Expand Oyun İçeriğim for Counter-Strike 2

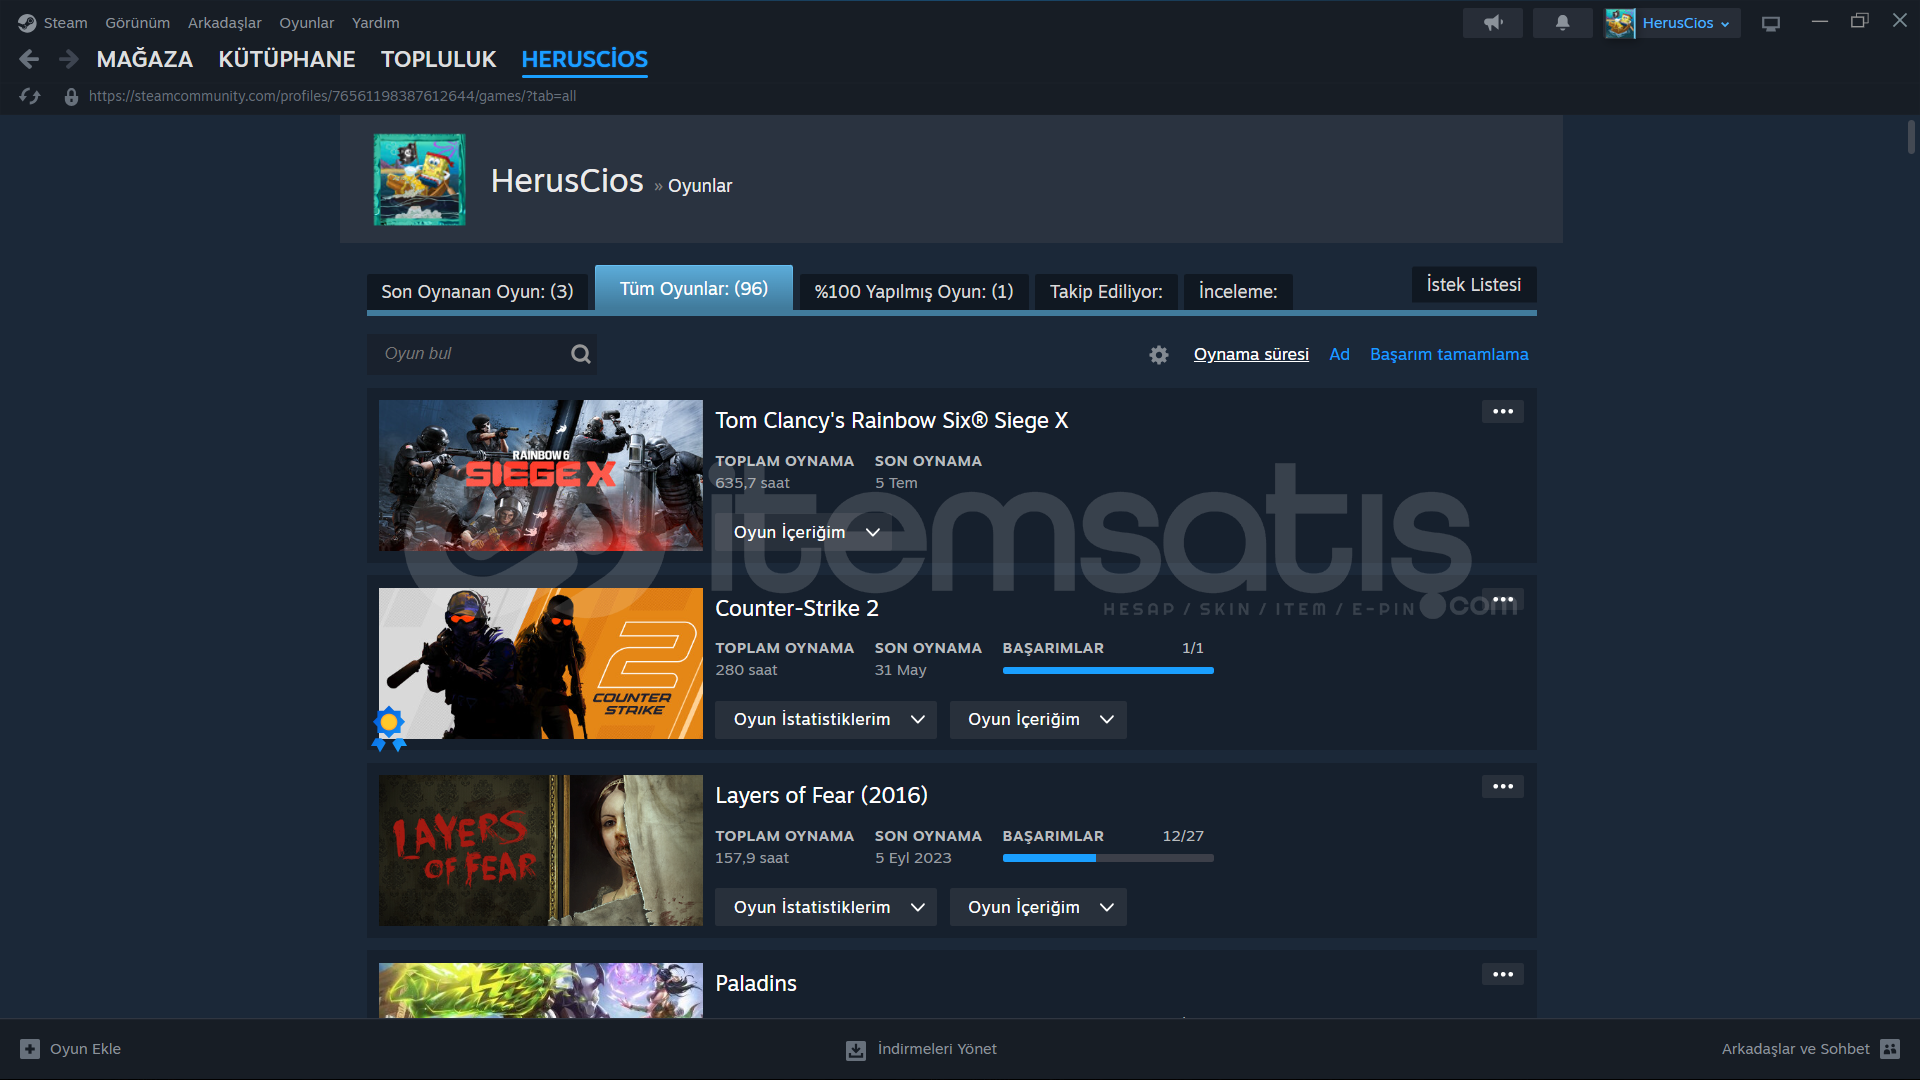click(1038, 720)
